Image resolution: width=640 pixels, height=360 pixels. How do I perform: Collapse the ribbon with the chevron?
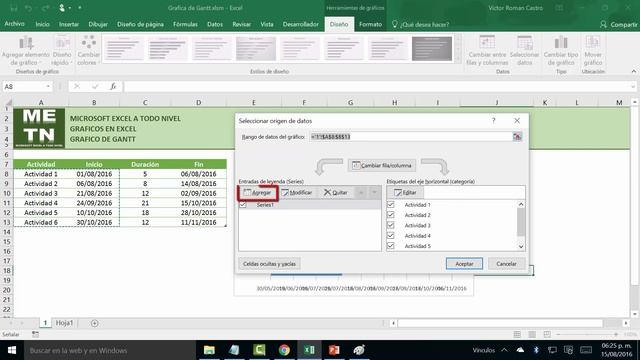point(633,71)
